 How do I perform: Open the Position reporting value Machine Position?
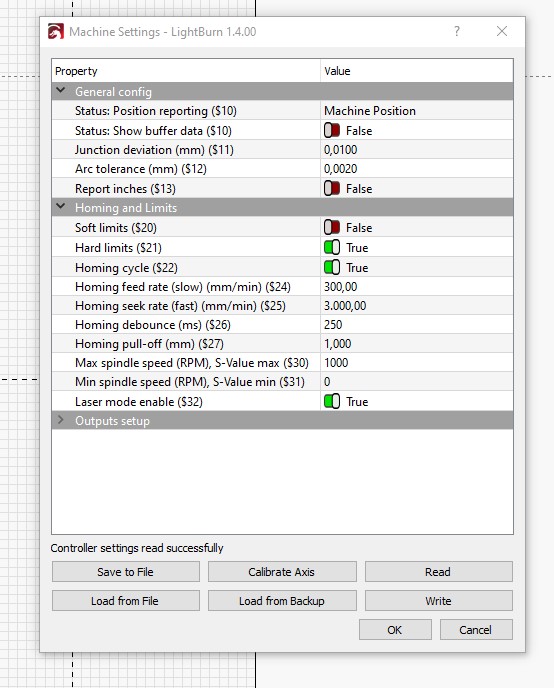370,111
